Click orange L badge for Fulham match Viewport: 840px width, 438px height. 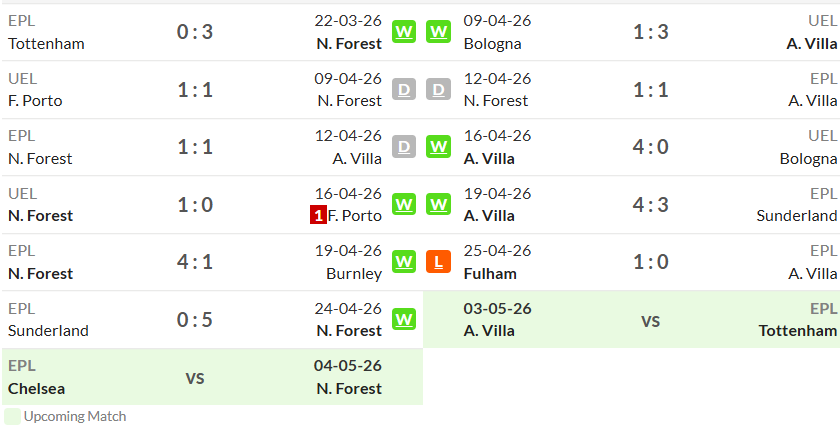coord(438,262)
